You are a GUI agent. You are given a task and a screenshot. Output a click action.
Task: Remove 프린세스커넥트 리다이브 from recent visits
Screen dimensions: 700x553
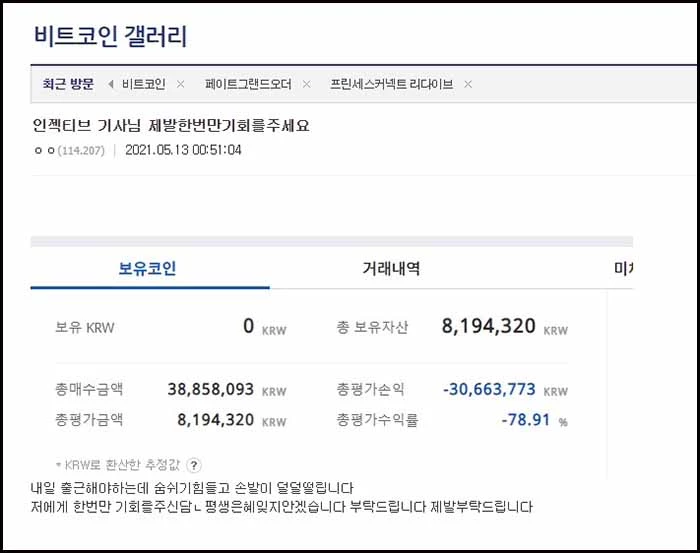468,84
